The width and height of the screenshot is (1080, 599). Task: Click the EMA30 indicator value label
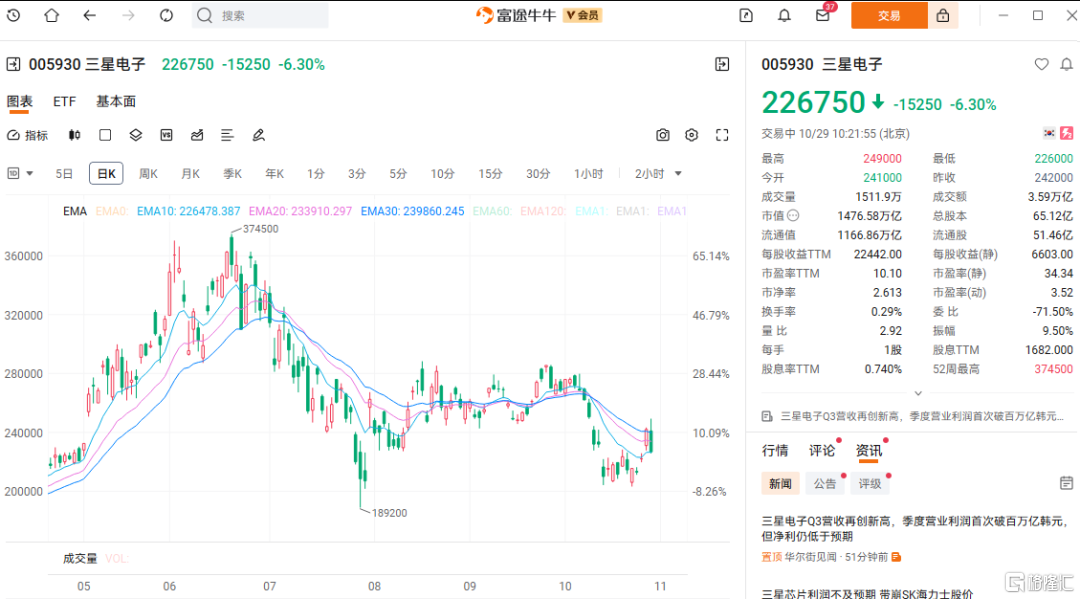(413, 211)
